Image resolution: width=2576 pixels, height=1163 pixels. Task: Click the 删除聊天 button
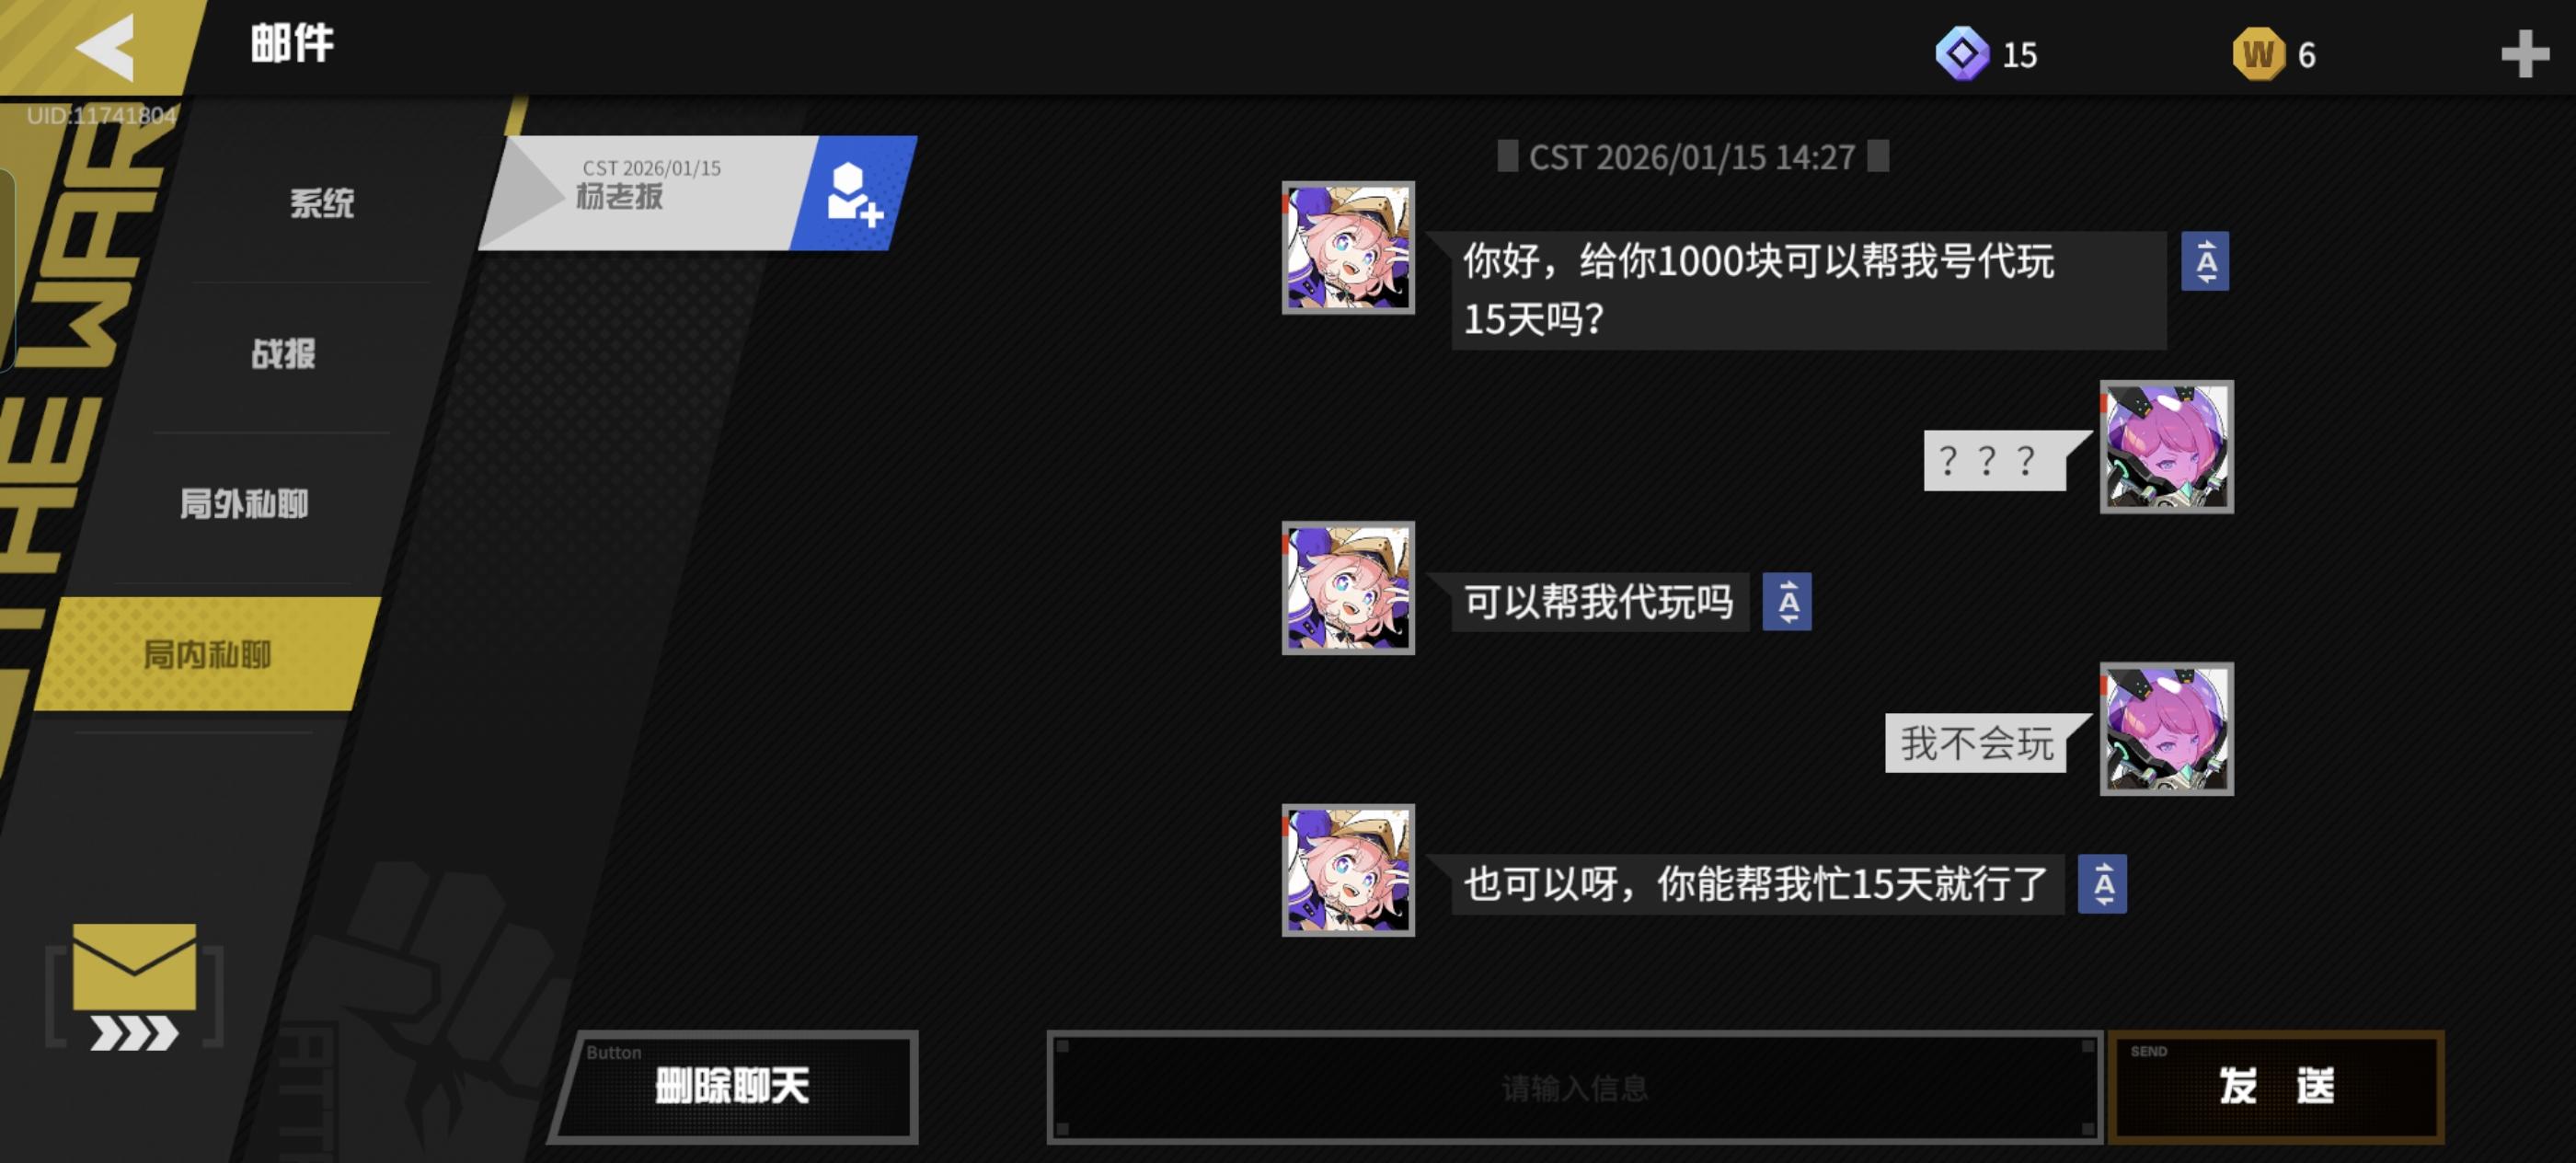click(733, 1086)
